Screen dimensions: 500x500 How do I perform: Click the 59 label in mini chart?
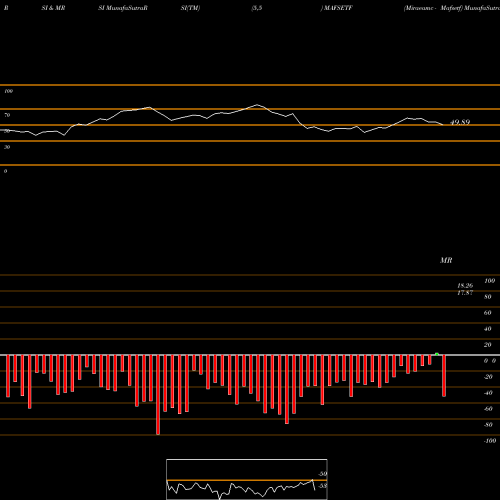323,474
